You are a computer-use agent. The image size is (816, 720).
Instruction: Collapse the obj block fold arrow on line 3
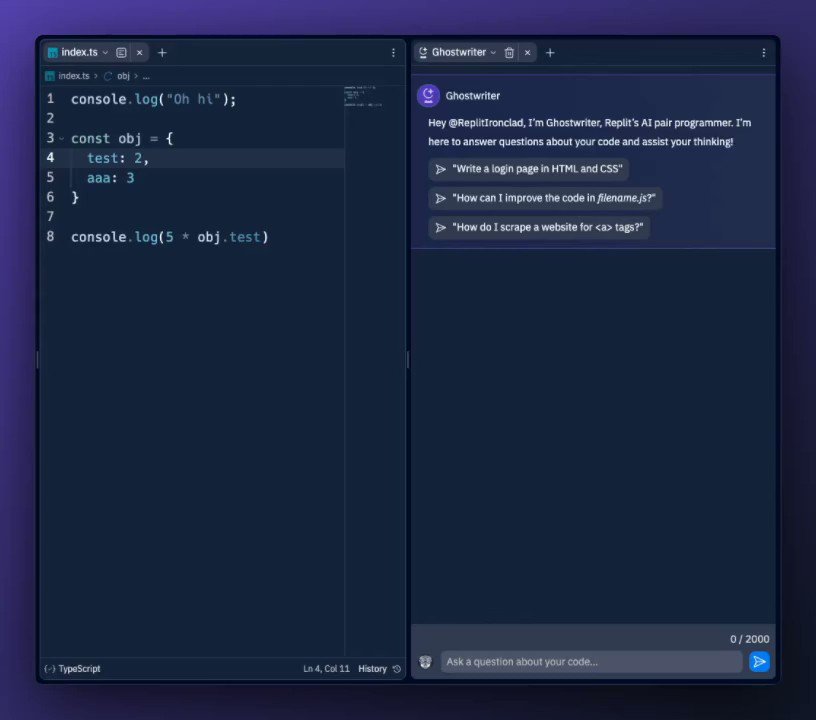coord(61,138)
